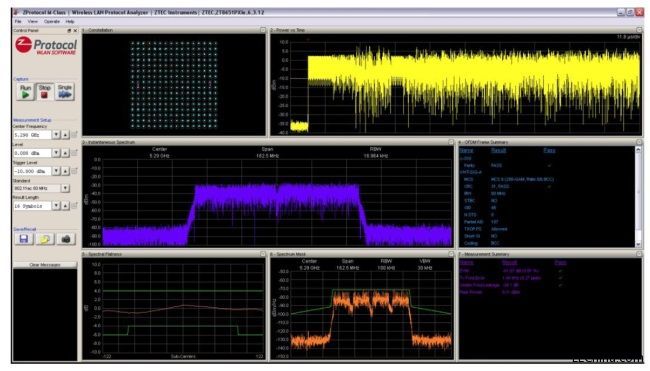This screenshot has height=371, width=650.
Task: Sort OFDM Frame Summary by Result header
Action: tap(498, 150)
